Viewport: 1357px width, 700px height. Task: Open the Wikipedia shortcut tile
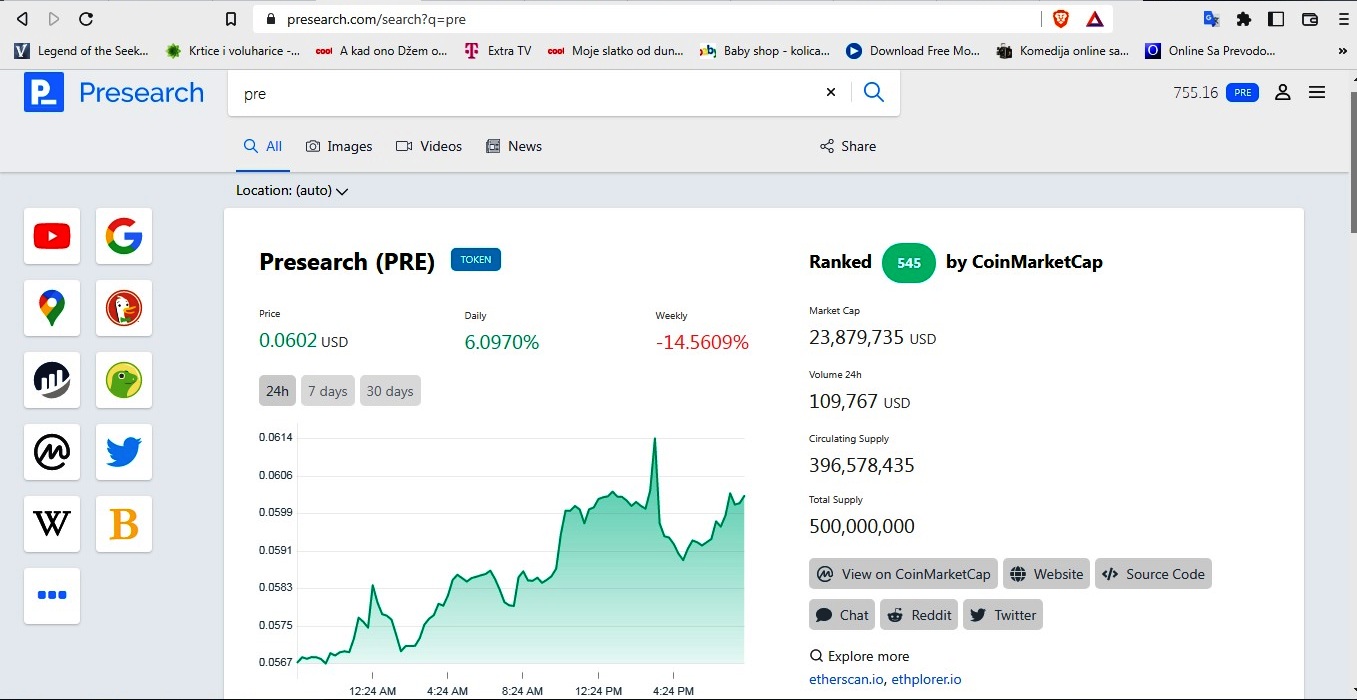(x=52, y=524)
